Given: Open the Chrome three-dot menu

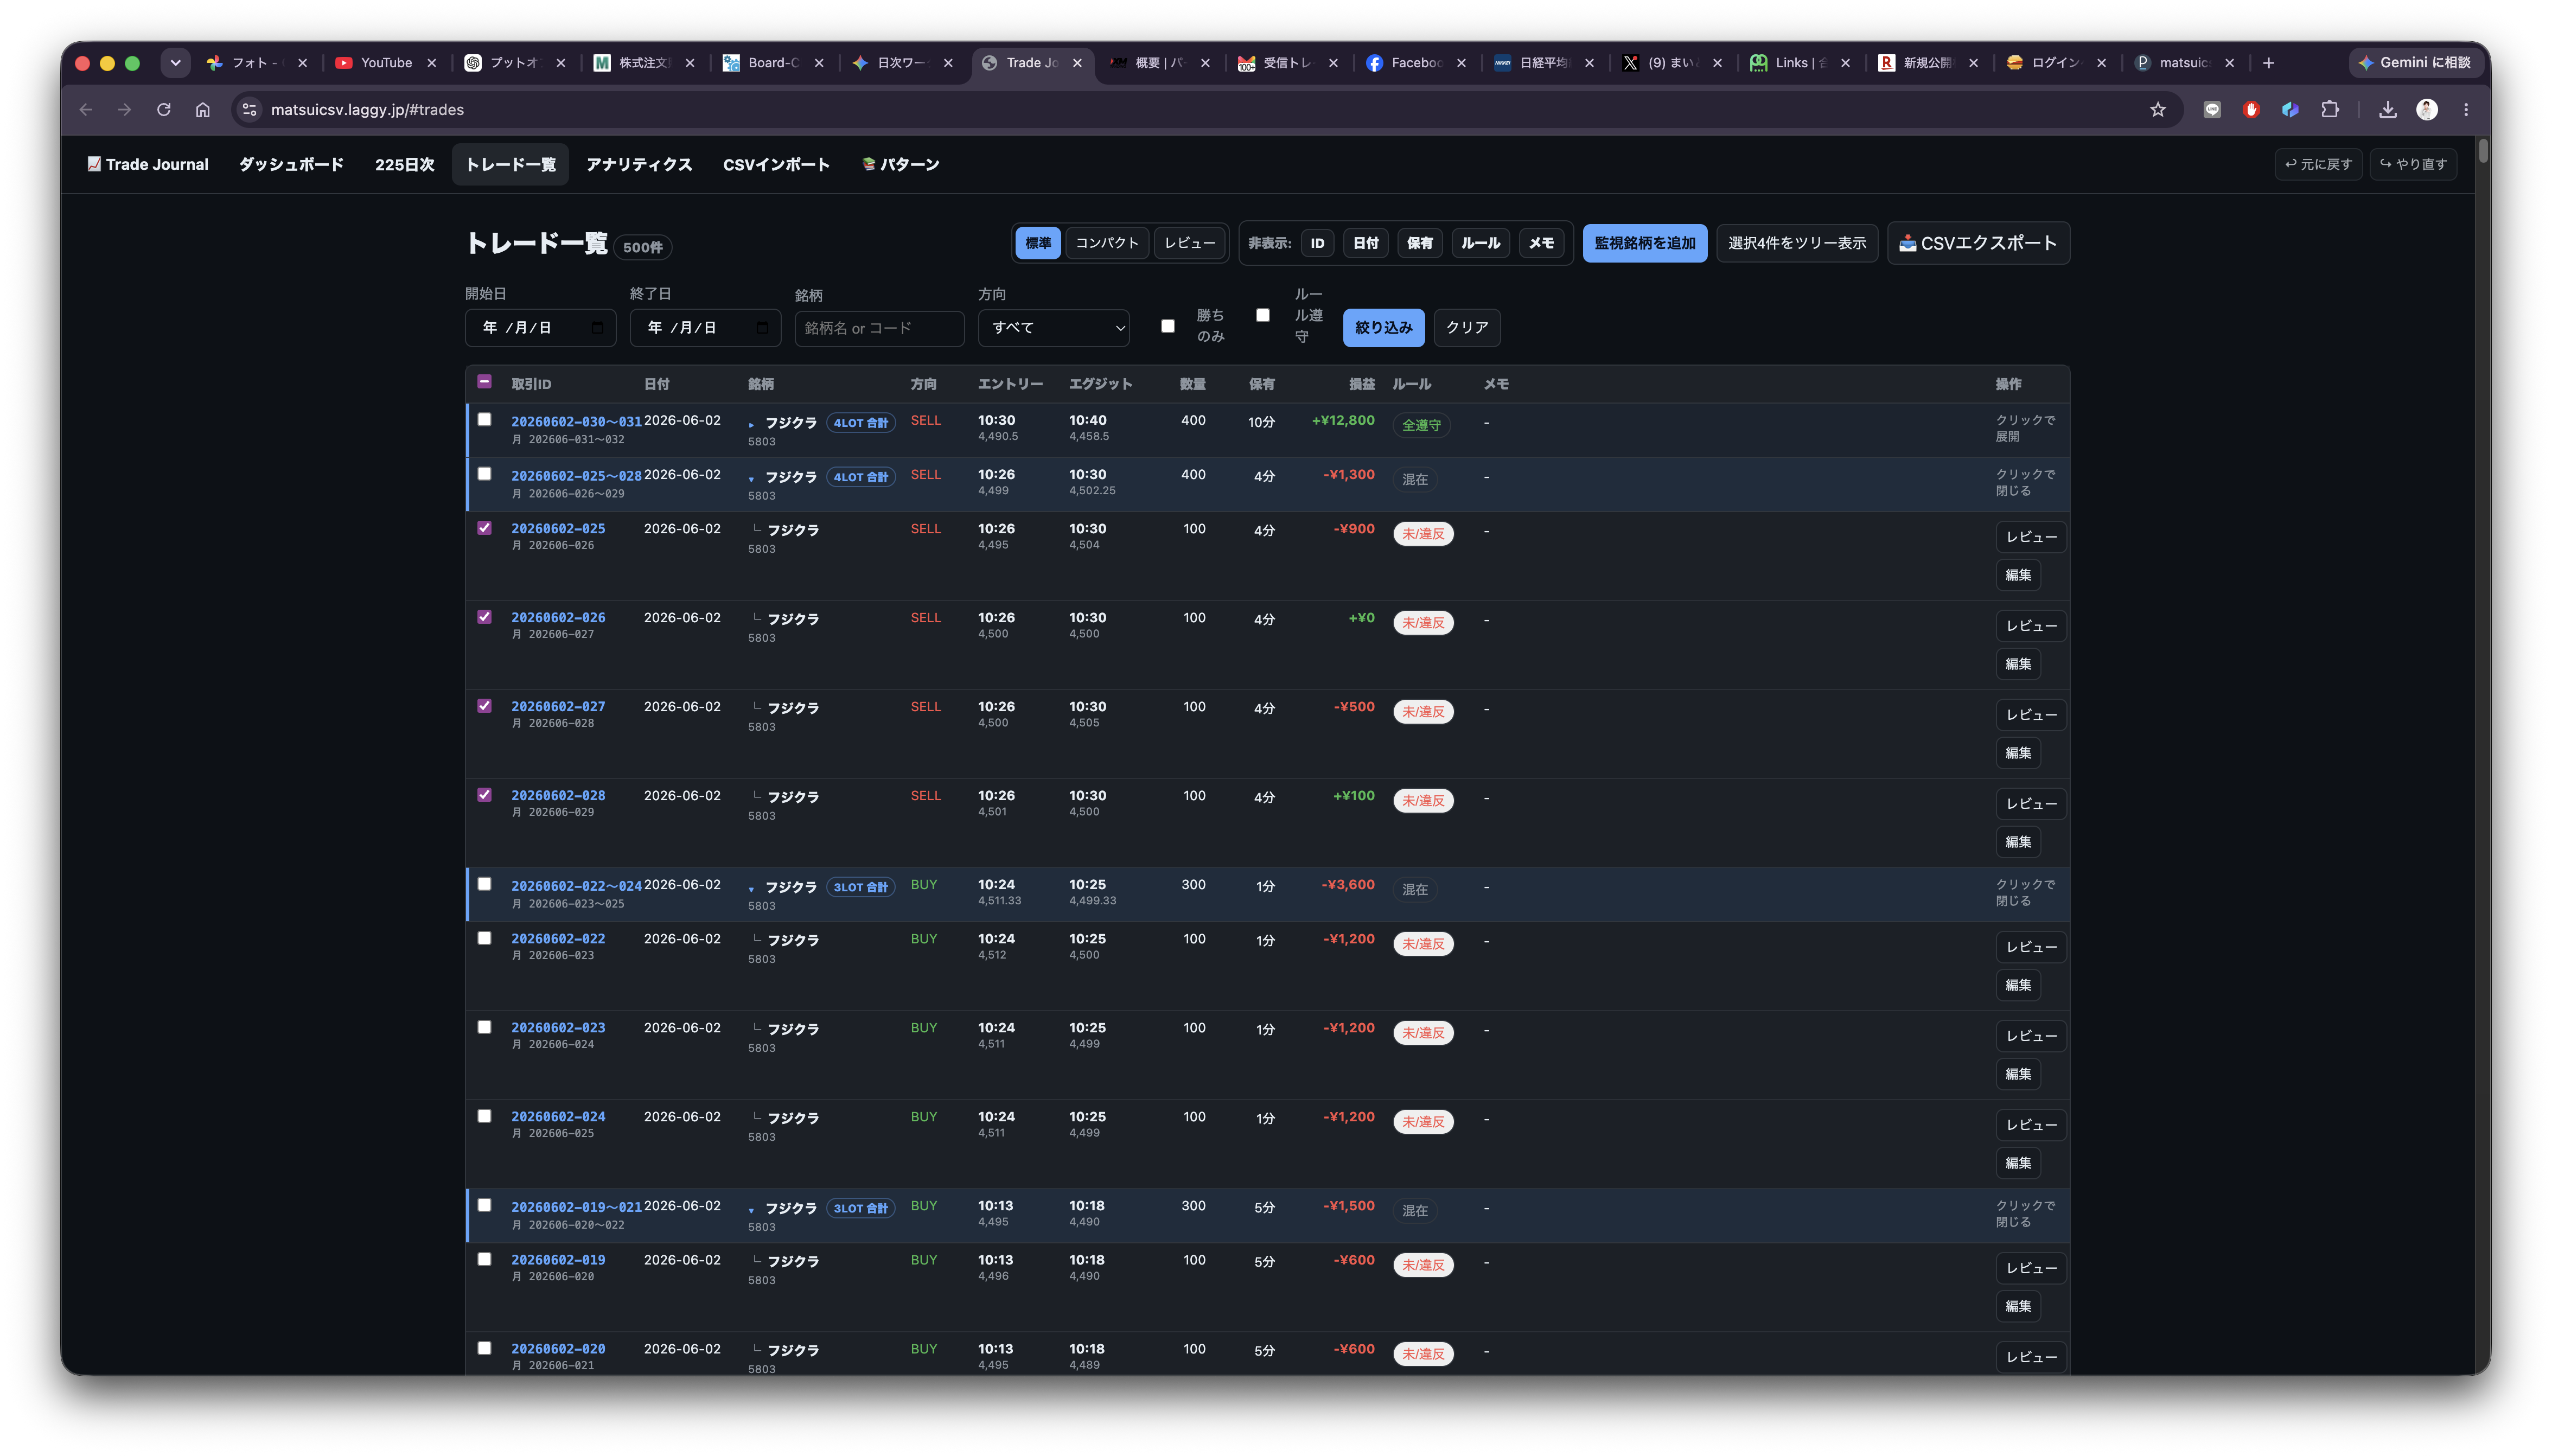Looking at the screenshot, I should [2466, 110].
